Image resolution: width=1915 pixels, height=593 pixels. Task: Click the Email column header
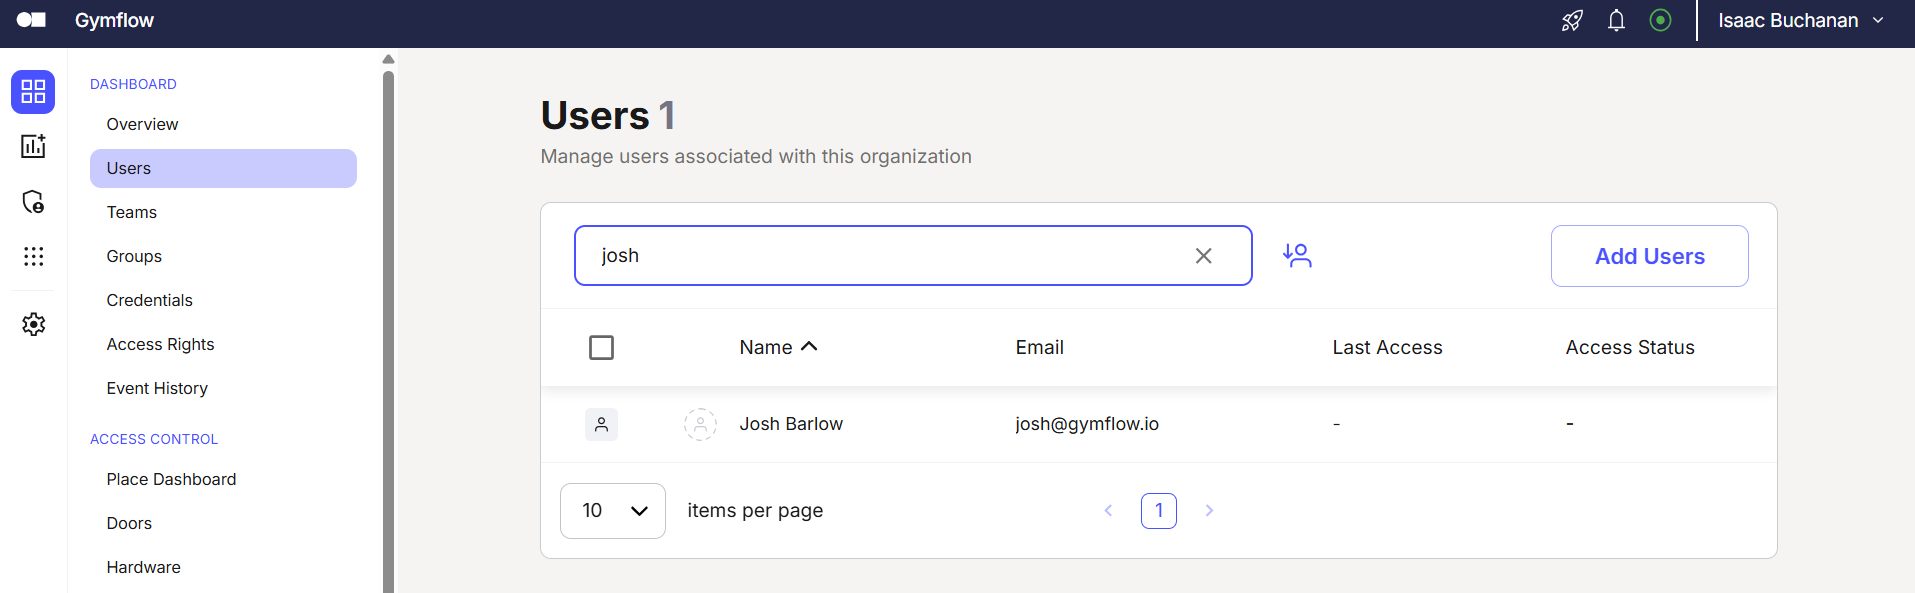tap(1039, 347)
